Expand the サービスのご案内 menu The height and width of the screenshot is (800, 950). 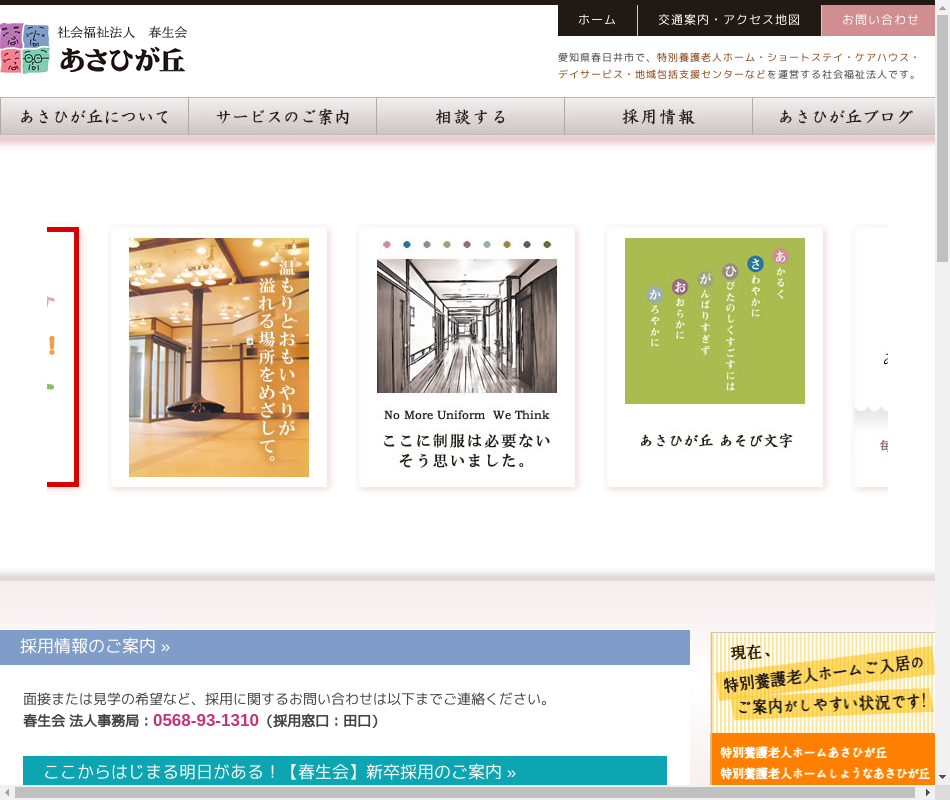point(283,117)
